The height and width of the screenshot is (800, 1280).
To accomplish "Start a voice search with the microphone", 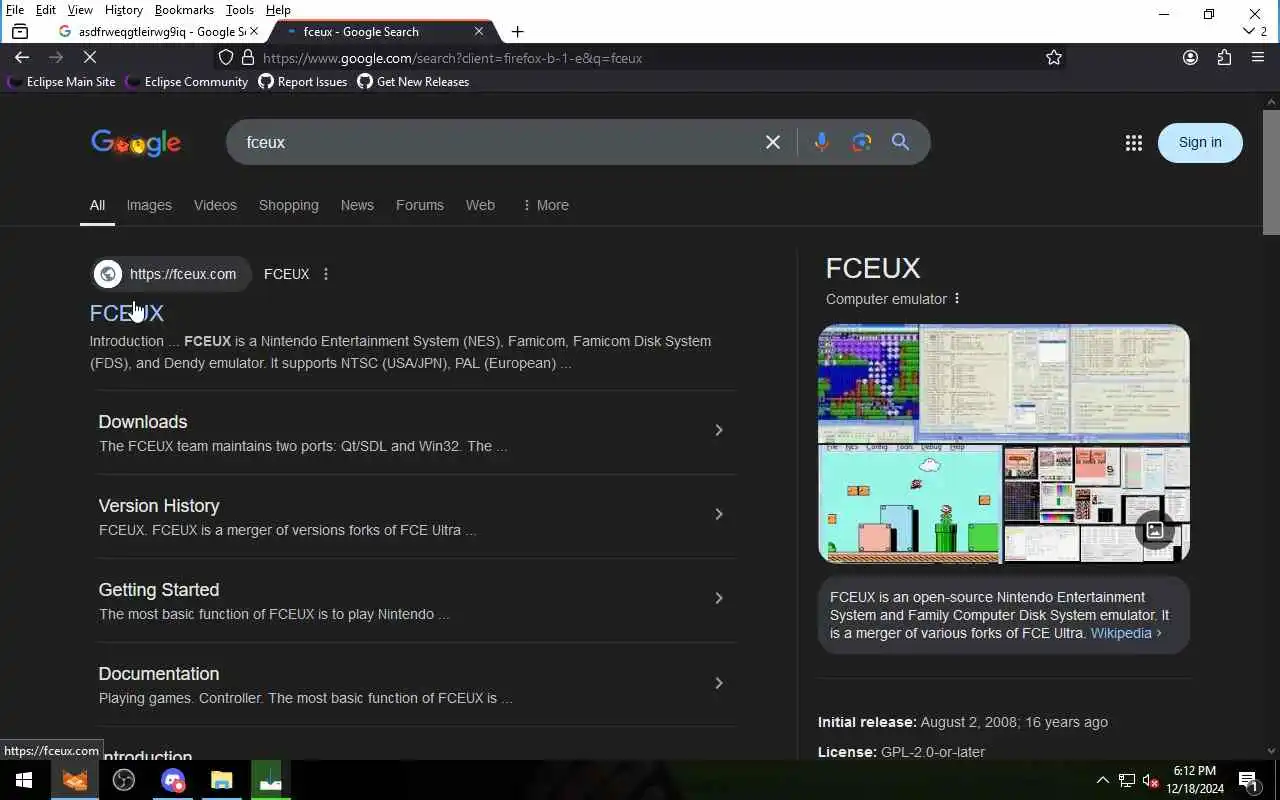I will [821, 142].
